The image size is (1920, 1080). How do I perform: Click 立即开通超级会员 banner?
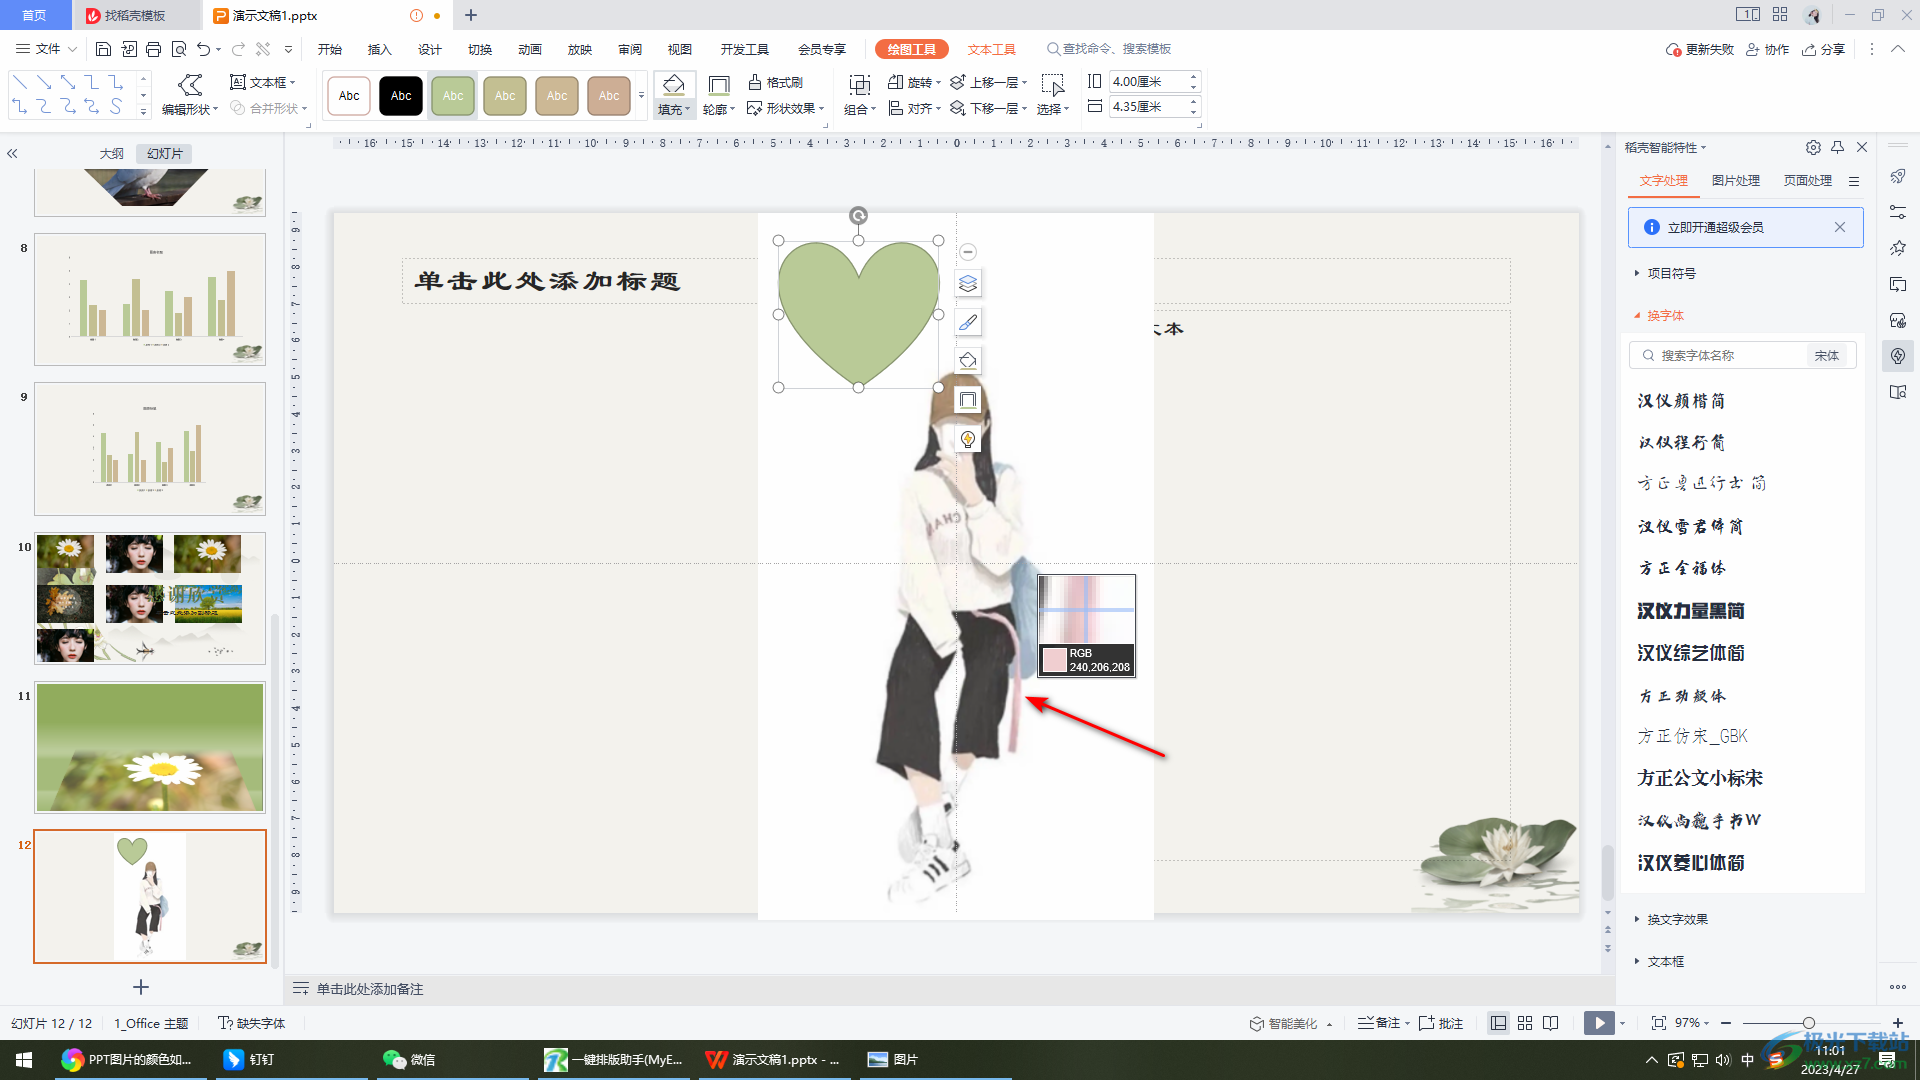(x=1745, y=227)
